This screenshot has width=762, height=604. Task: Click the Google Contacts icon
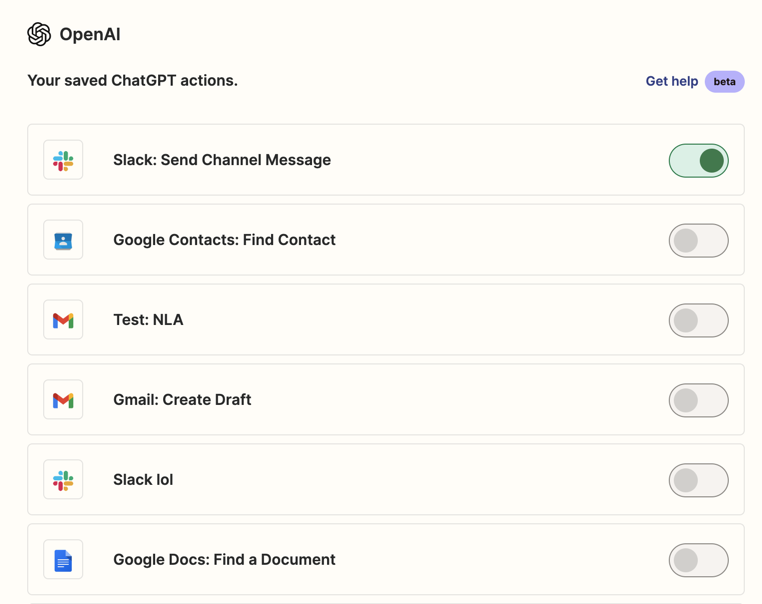point(63,240)
